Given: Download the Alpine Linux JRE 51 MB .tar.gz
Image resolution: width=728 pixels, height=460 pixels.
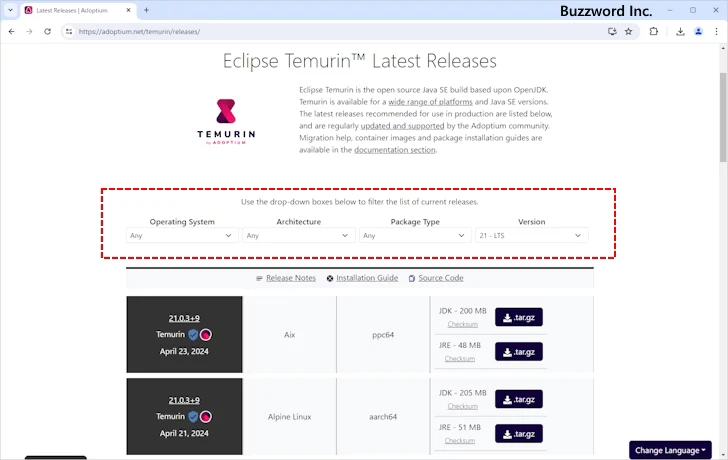Looking at the screenshot, I should (x=519, y=434).
